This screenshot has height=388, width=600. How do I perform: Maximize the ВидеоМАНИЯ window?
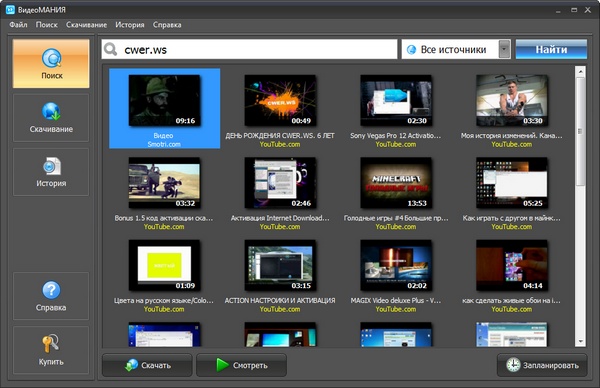coord(574,10)
